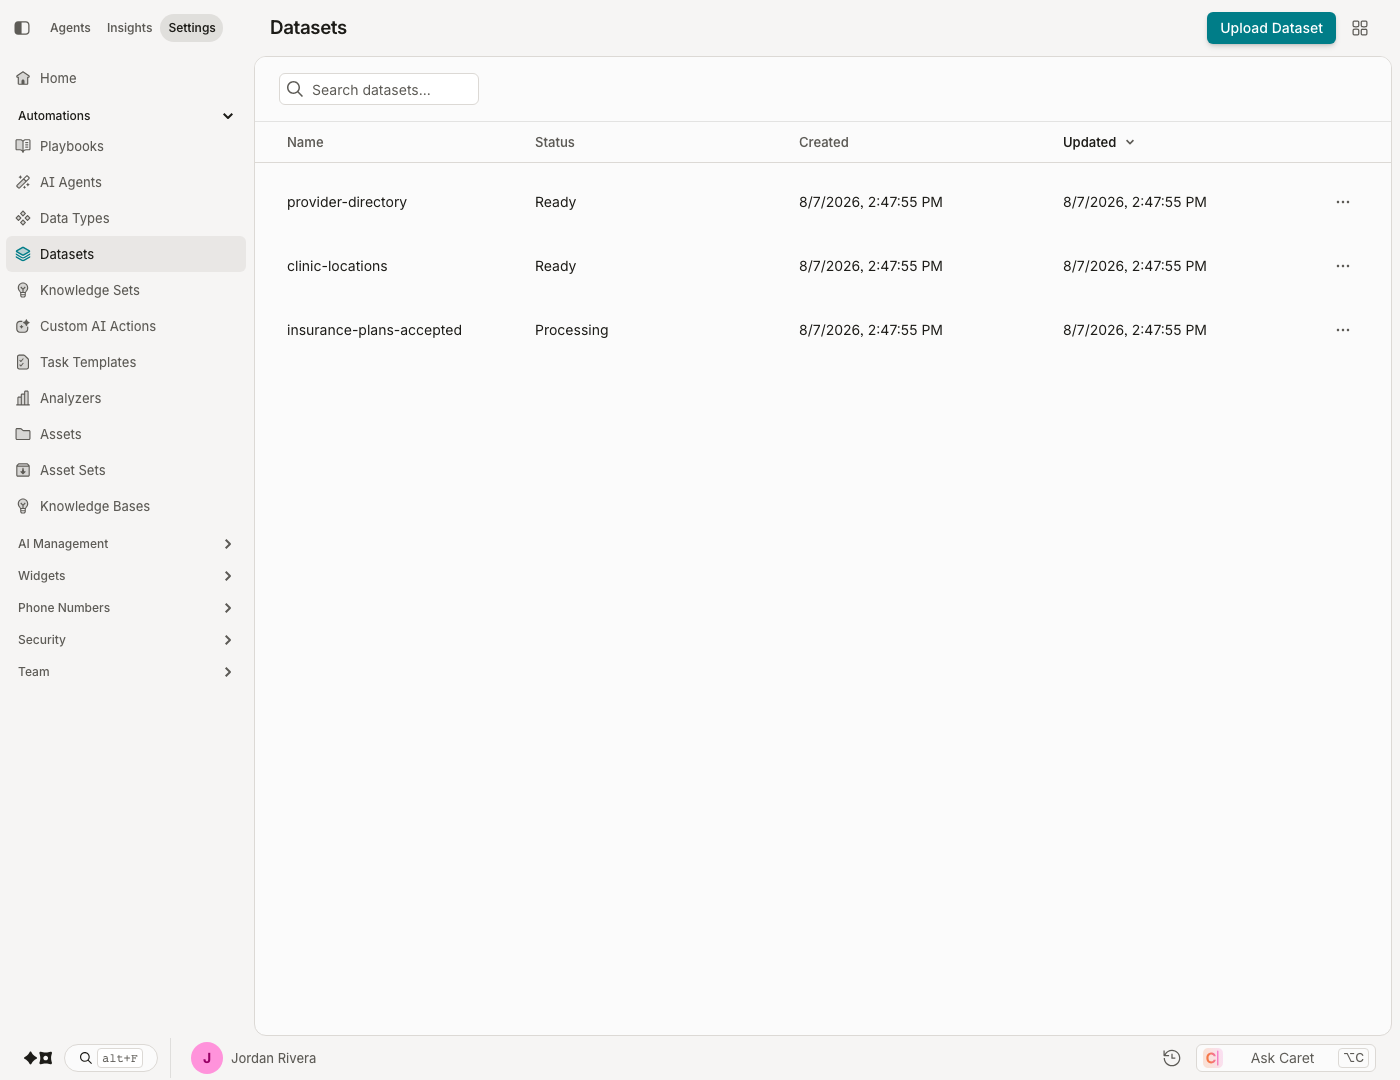Expand the Widgets section
Viewport: 1400px width, 1080px height.
126,576
